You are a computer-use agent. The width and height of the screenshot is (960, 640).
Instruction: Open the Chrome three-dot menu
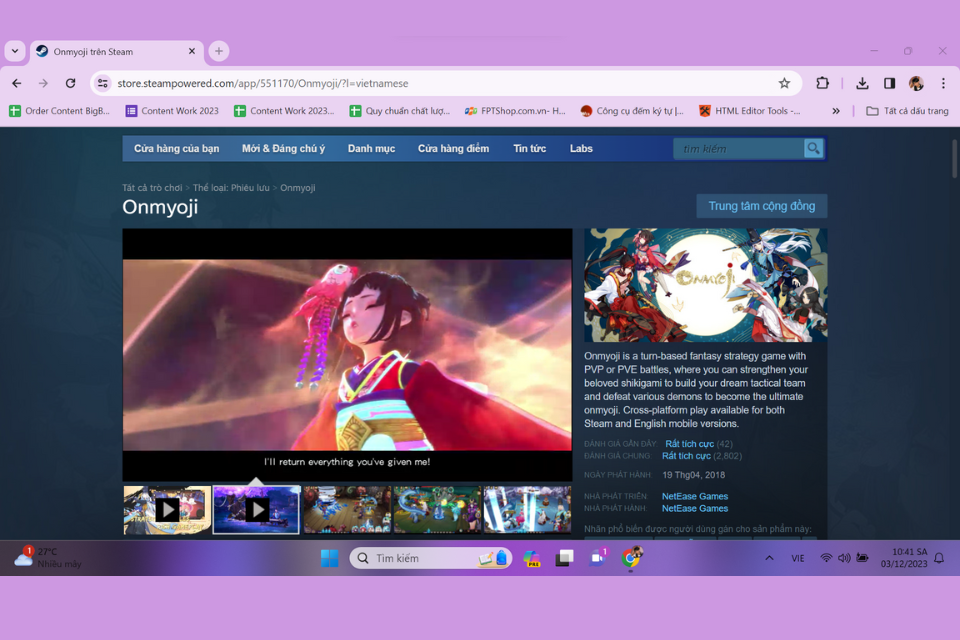943,83
